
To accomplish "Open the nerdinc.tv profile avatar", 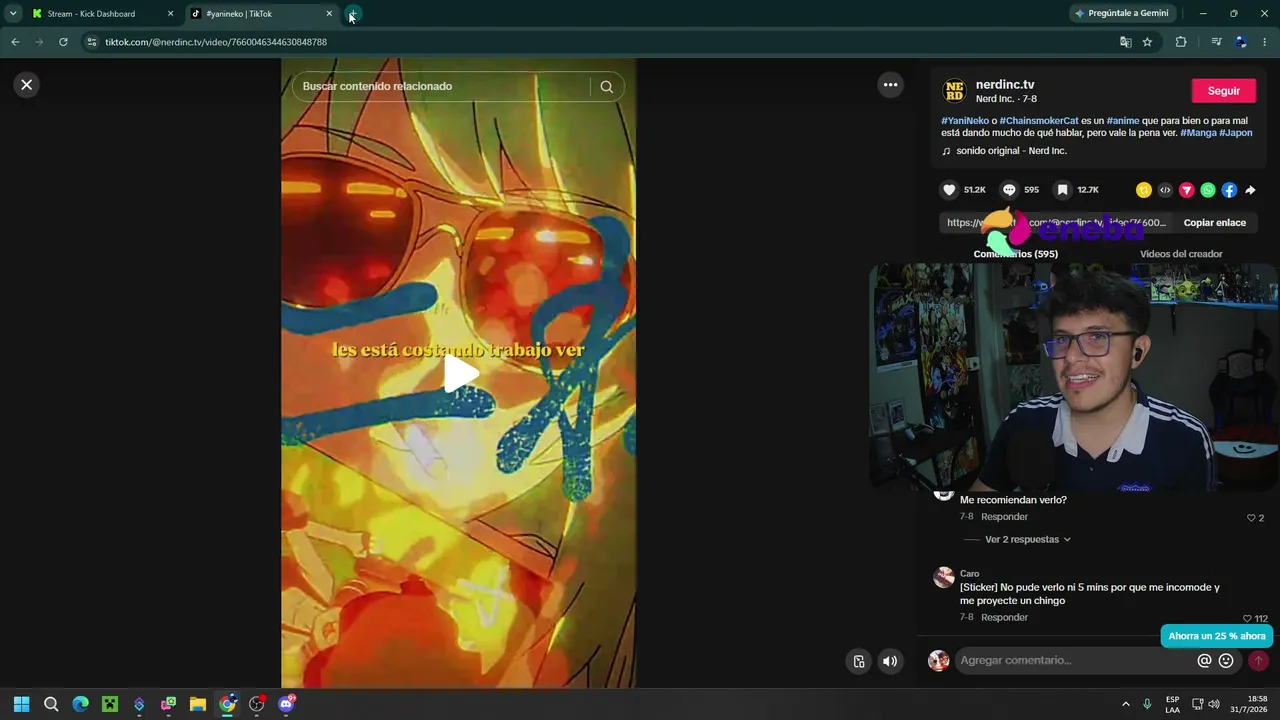I will click(955, 91).
